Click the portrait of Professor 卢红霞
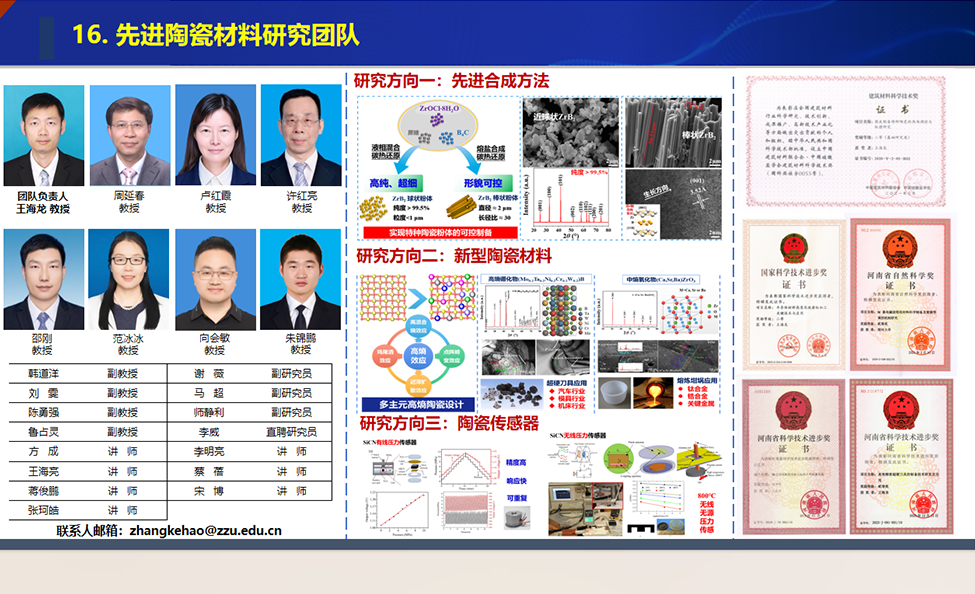Image resolution: width=975 pixels, height=594 pixels. [216, 135]
